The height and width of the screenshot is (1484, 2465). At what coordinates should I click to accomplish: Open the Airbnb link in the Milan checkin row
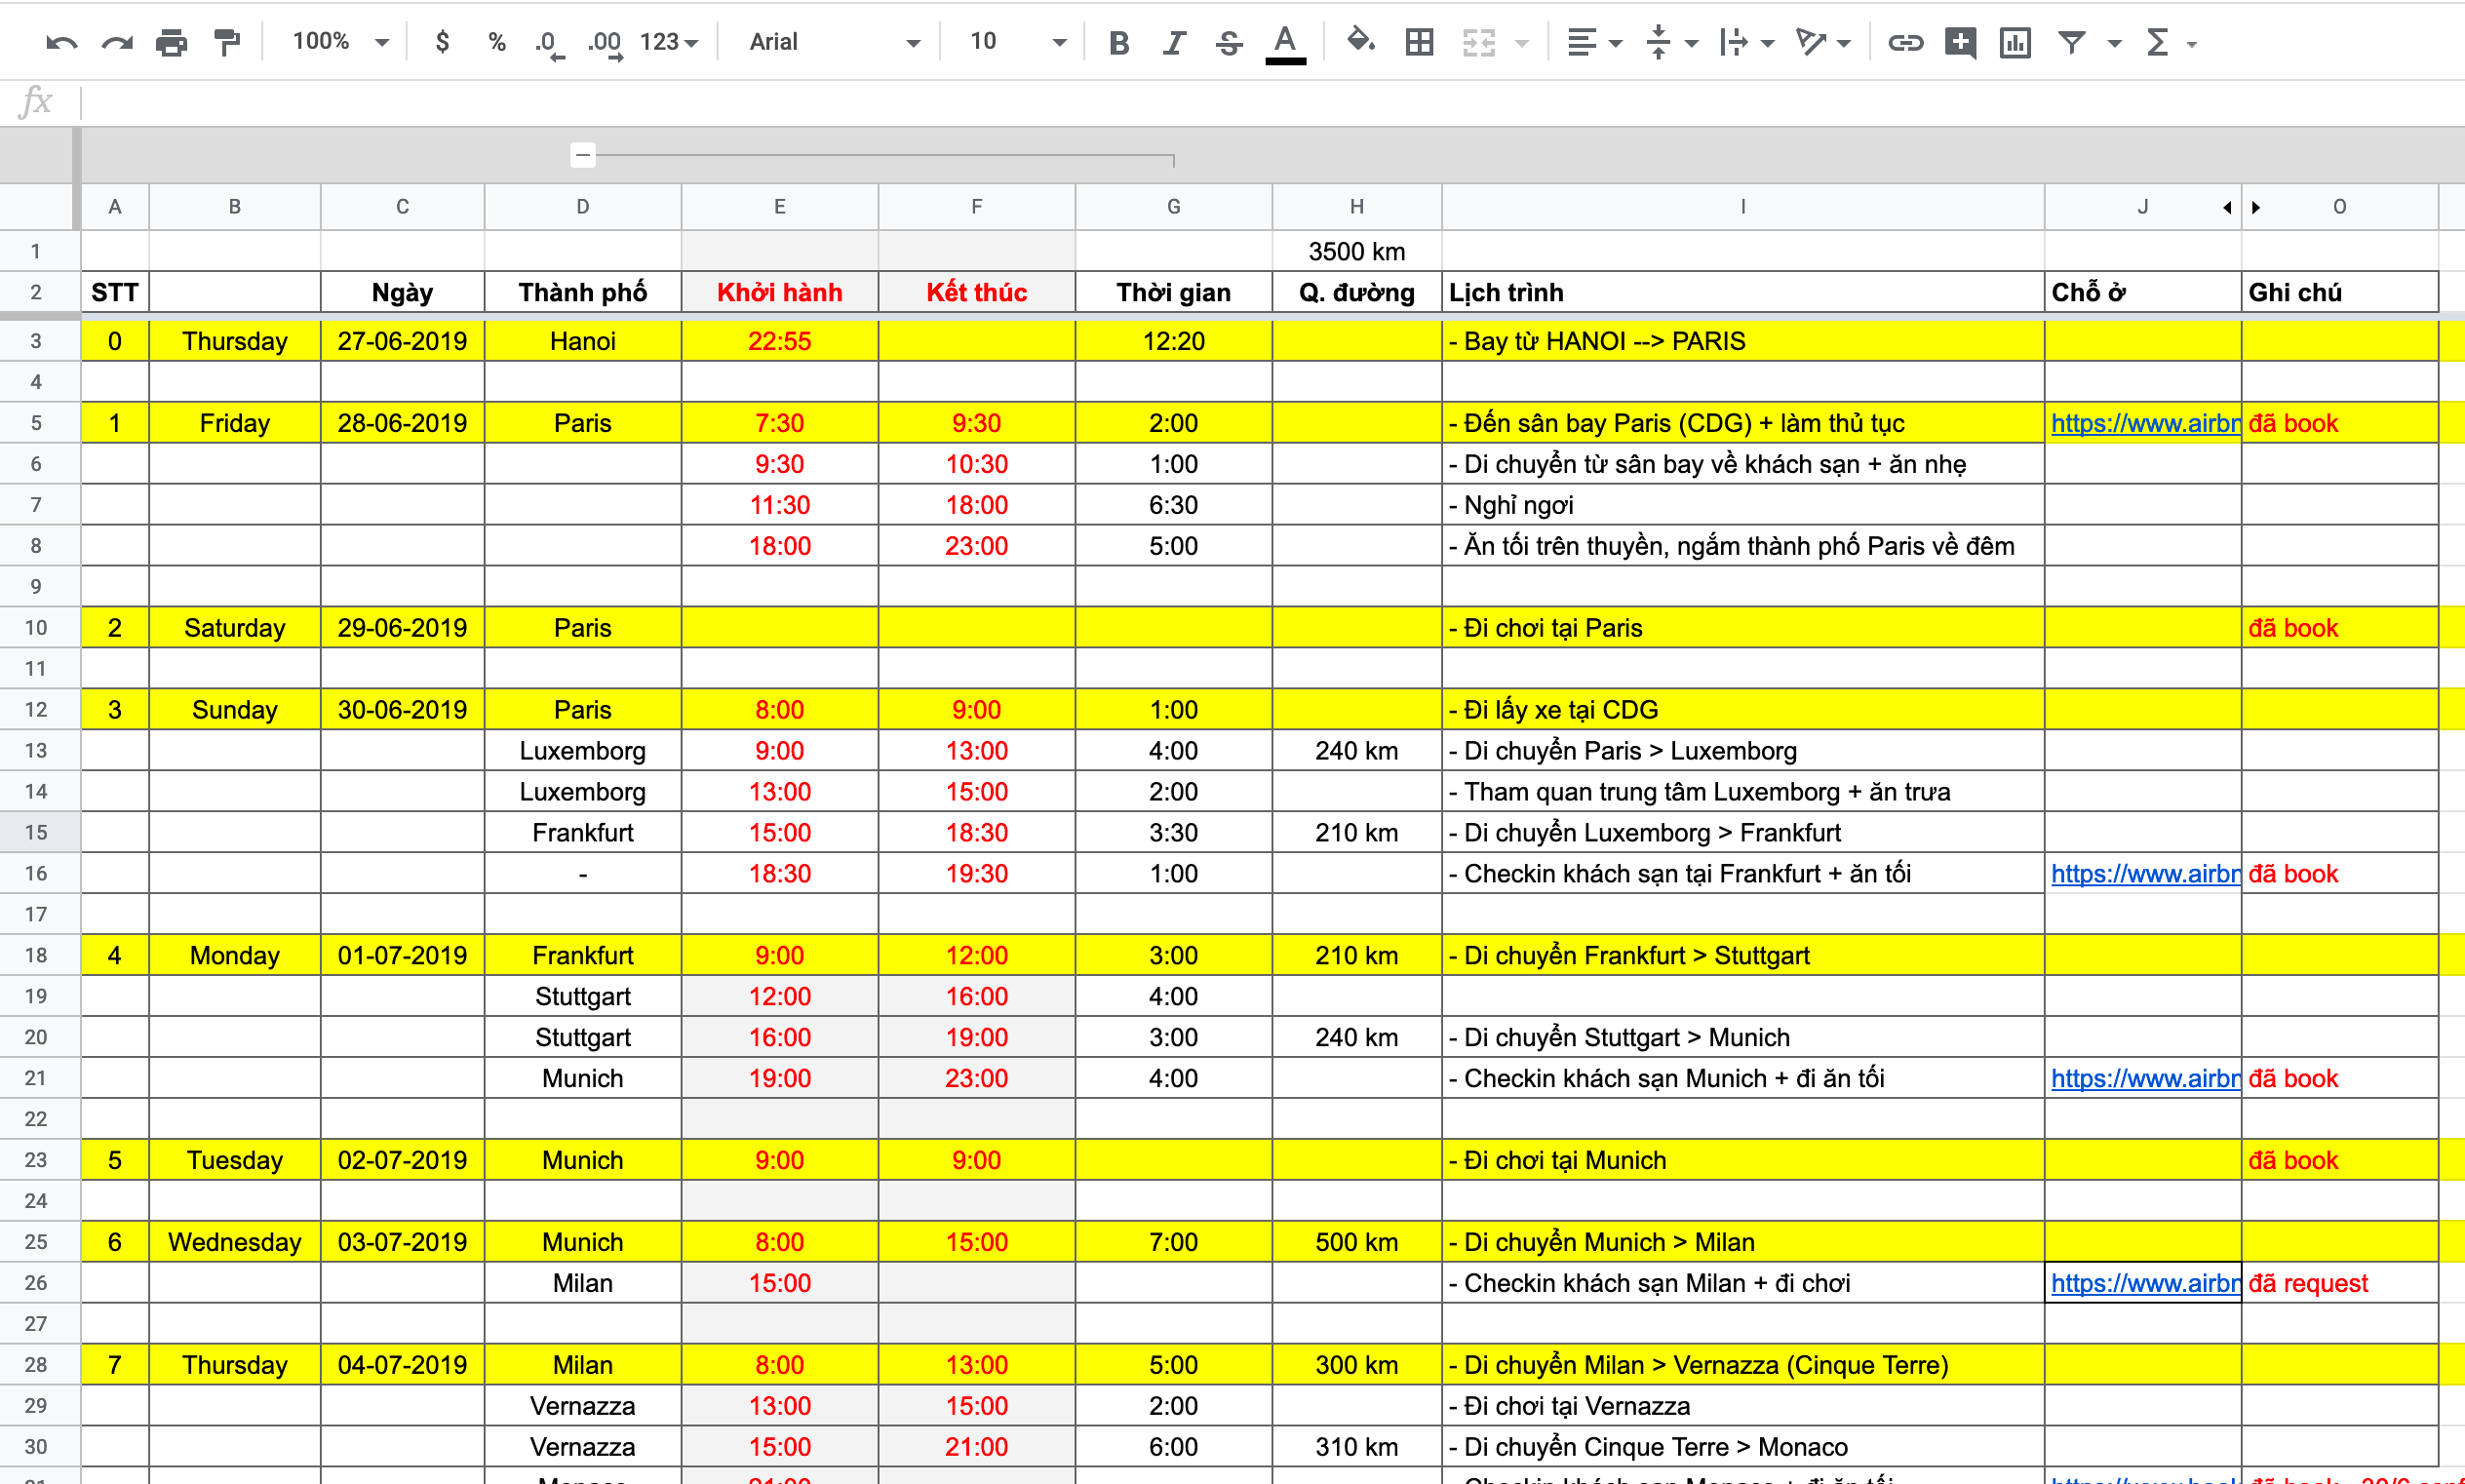tap(2144, 1284)
